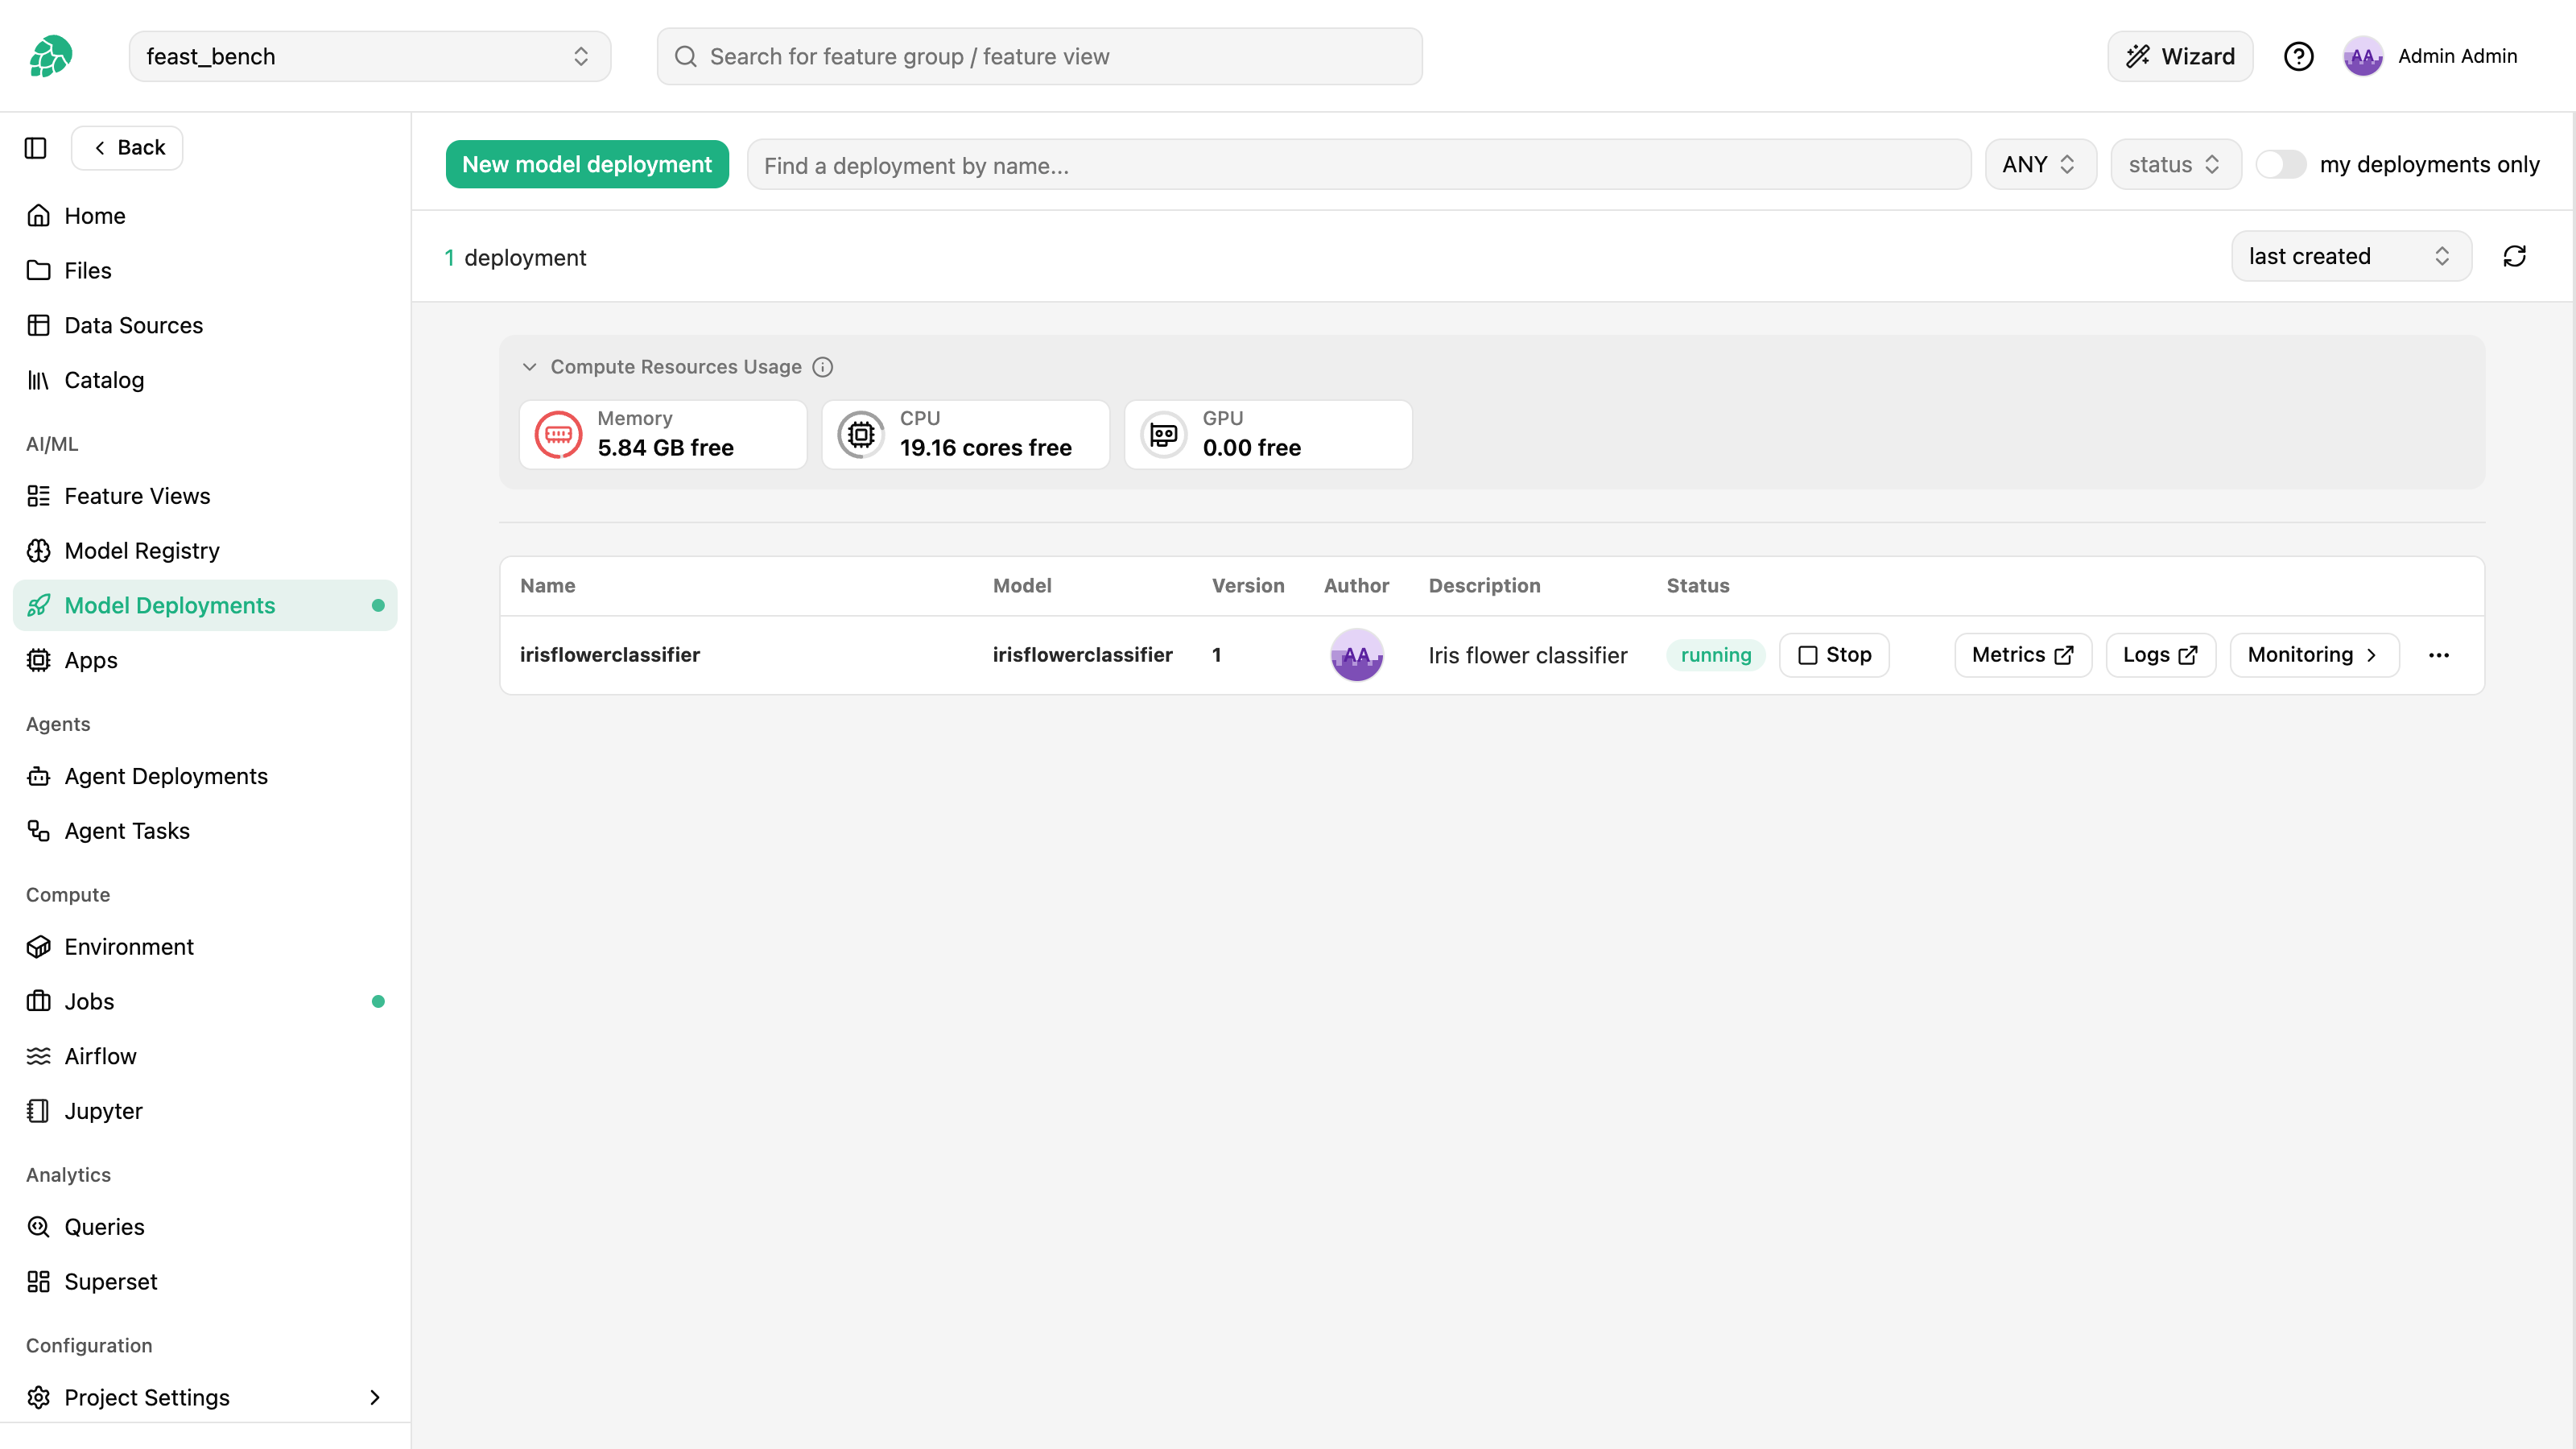Refresh the deployments list
This screenshot has height=1449, width=2576.
coord(2514,256)
